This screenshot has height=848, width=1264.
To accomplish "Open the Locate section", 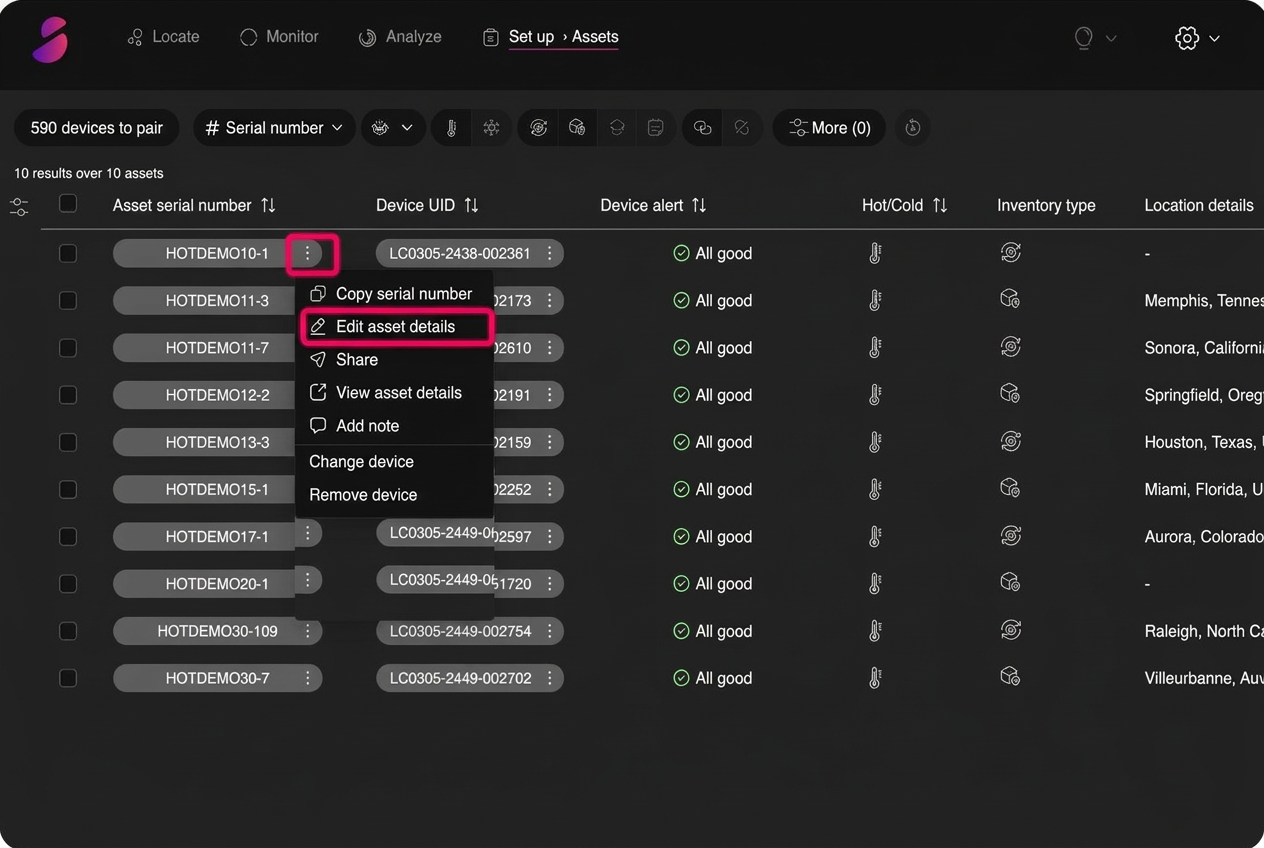I will click(x=163, y=37).
